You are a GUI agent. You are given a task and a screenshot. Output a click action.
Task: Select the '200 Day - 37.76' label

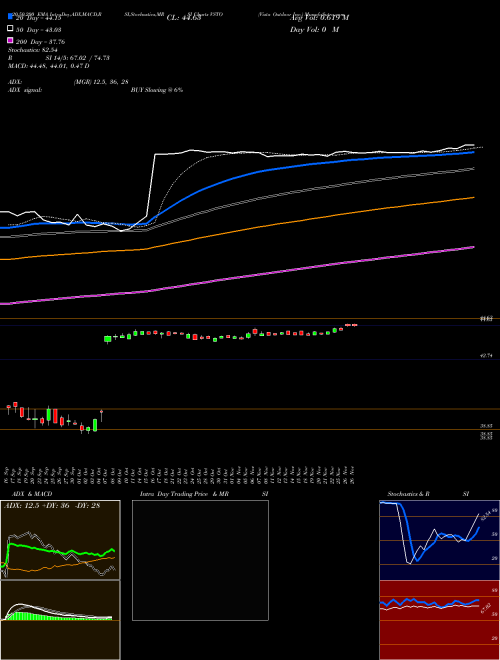tap(40, 41)
